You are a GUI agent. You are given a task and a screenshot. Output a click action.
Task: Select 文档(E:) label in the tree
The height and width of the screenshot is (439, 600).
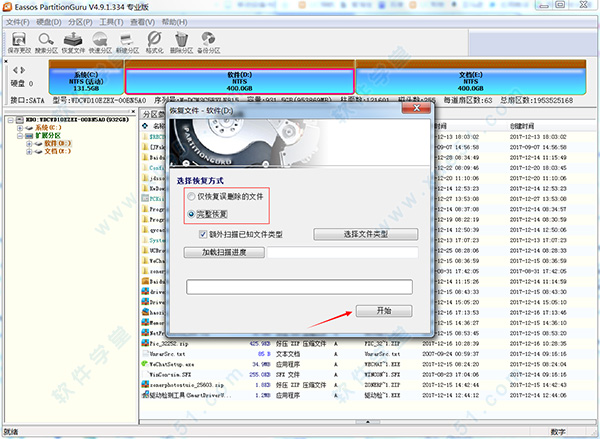pyautogui.click(x=57, y=152)
